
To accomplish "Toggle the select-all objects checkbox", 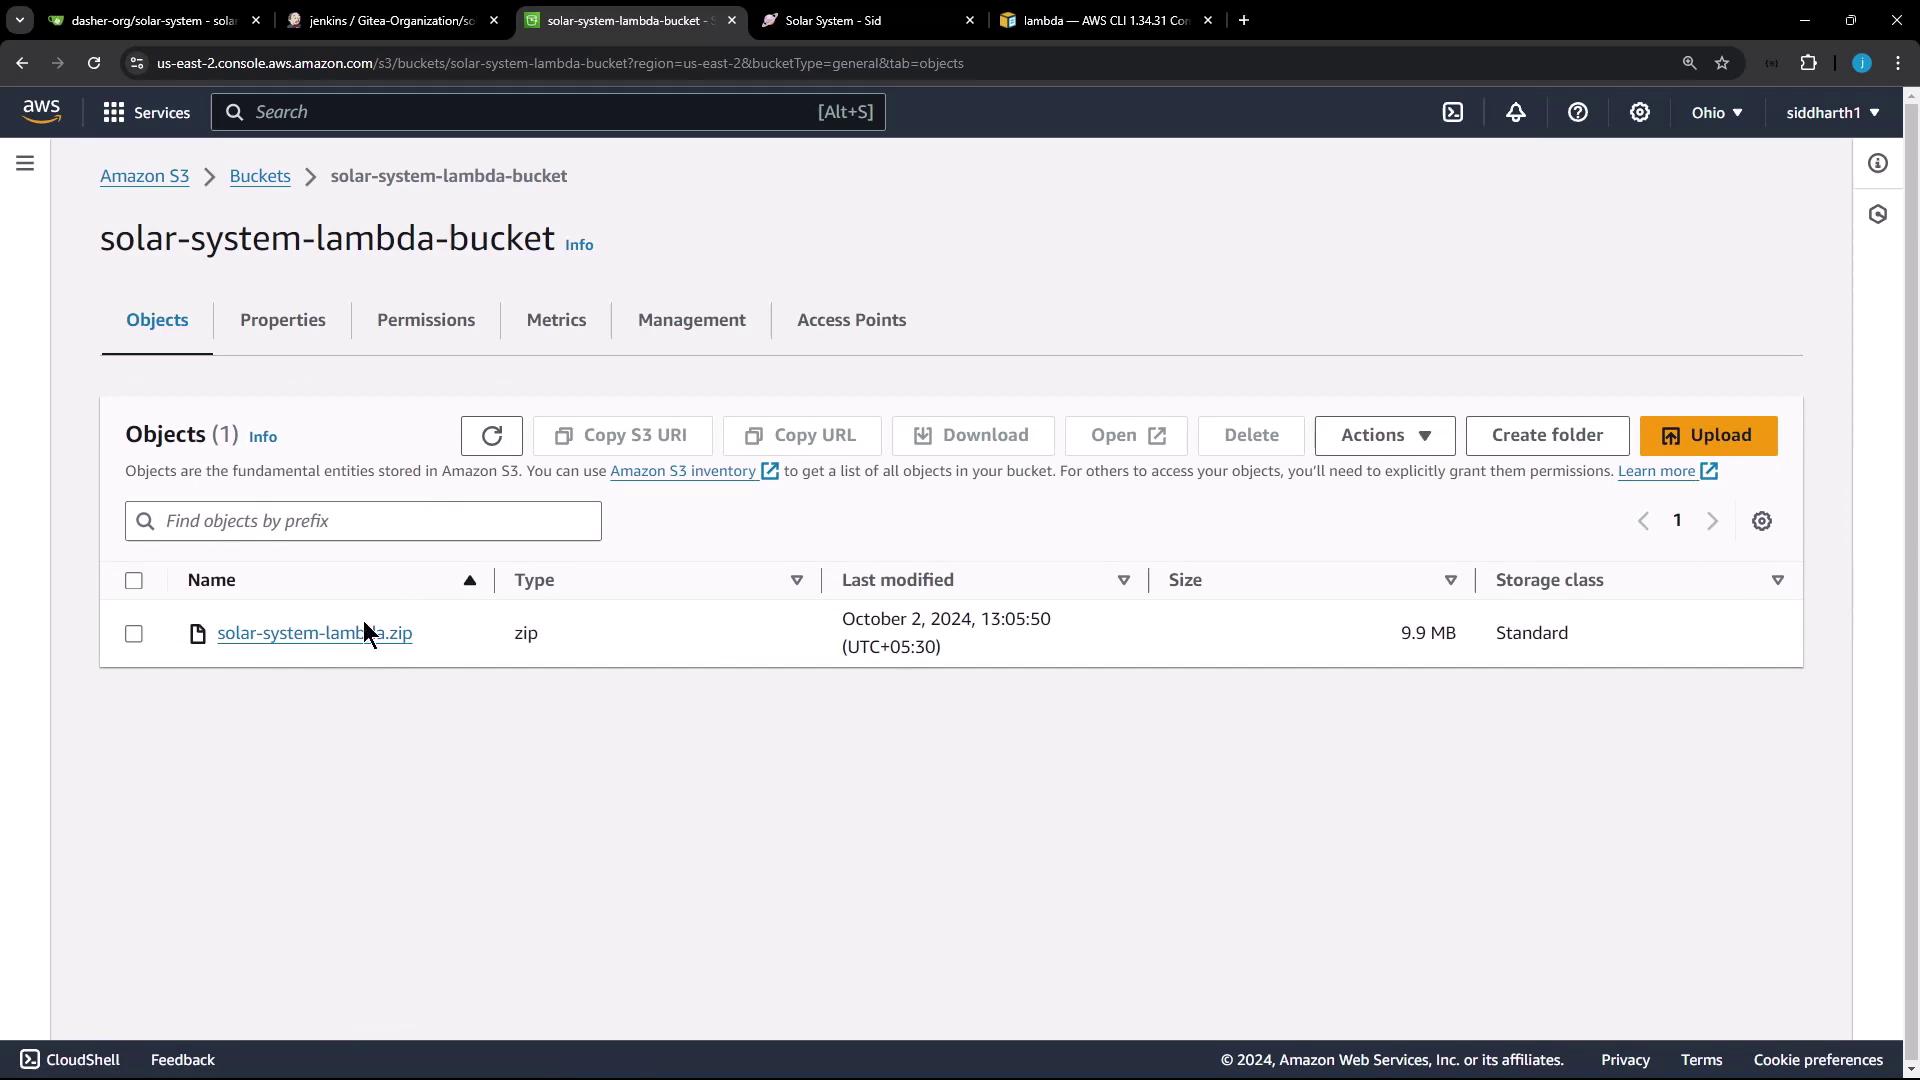I will pyautogui.click(x=134, y=581).
